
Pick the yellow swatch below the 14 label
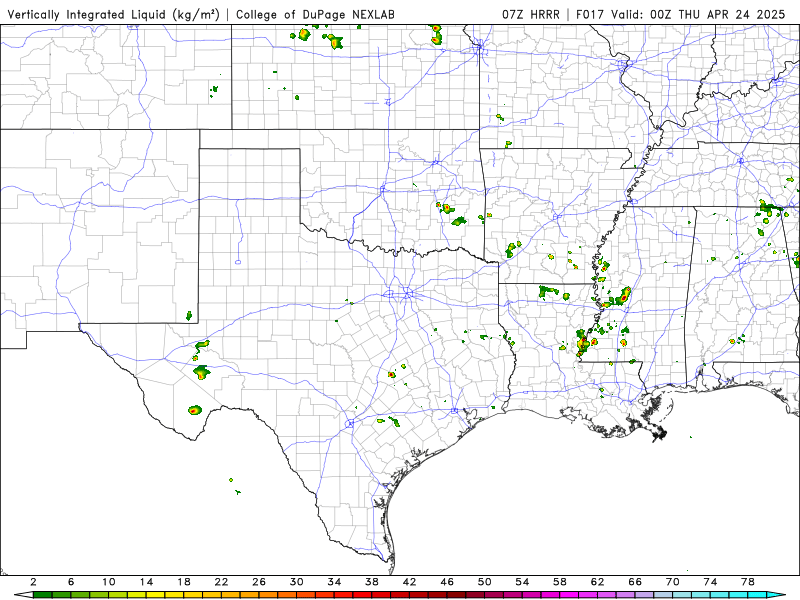156,595
